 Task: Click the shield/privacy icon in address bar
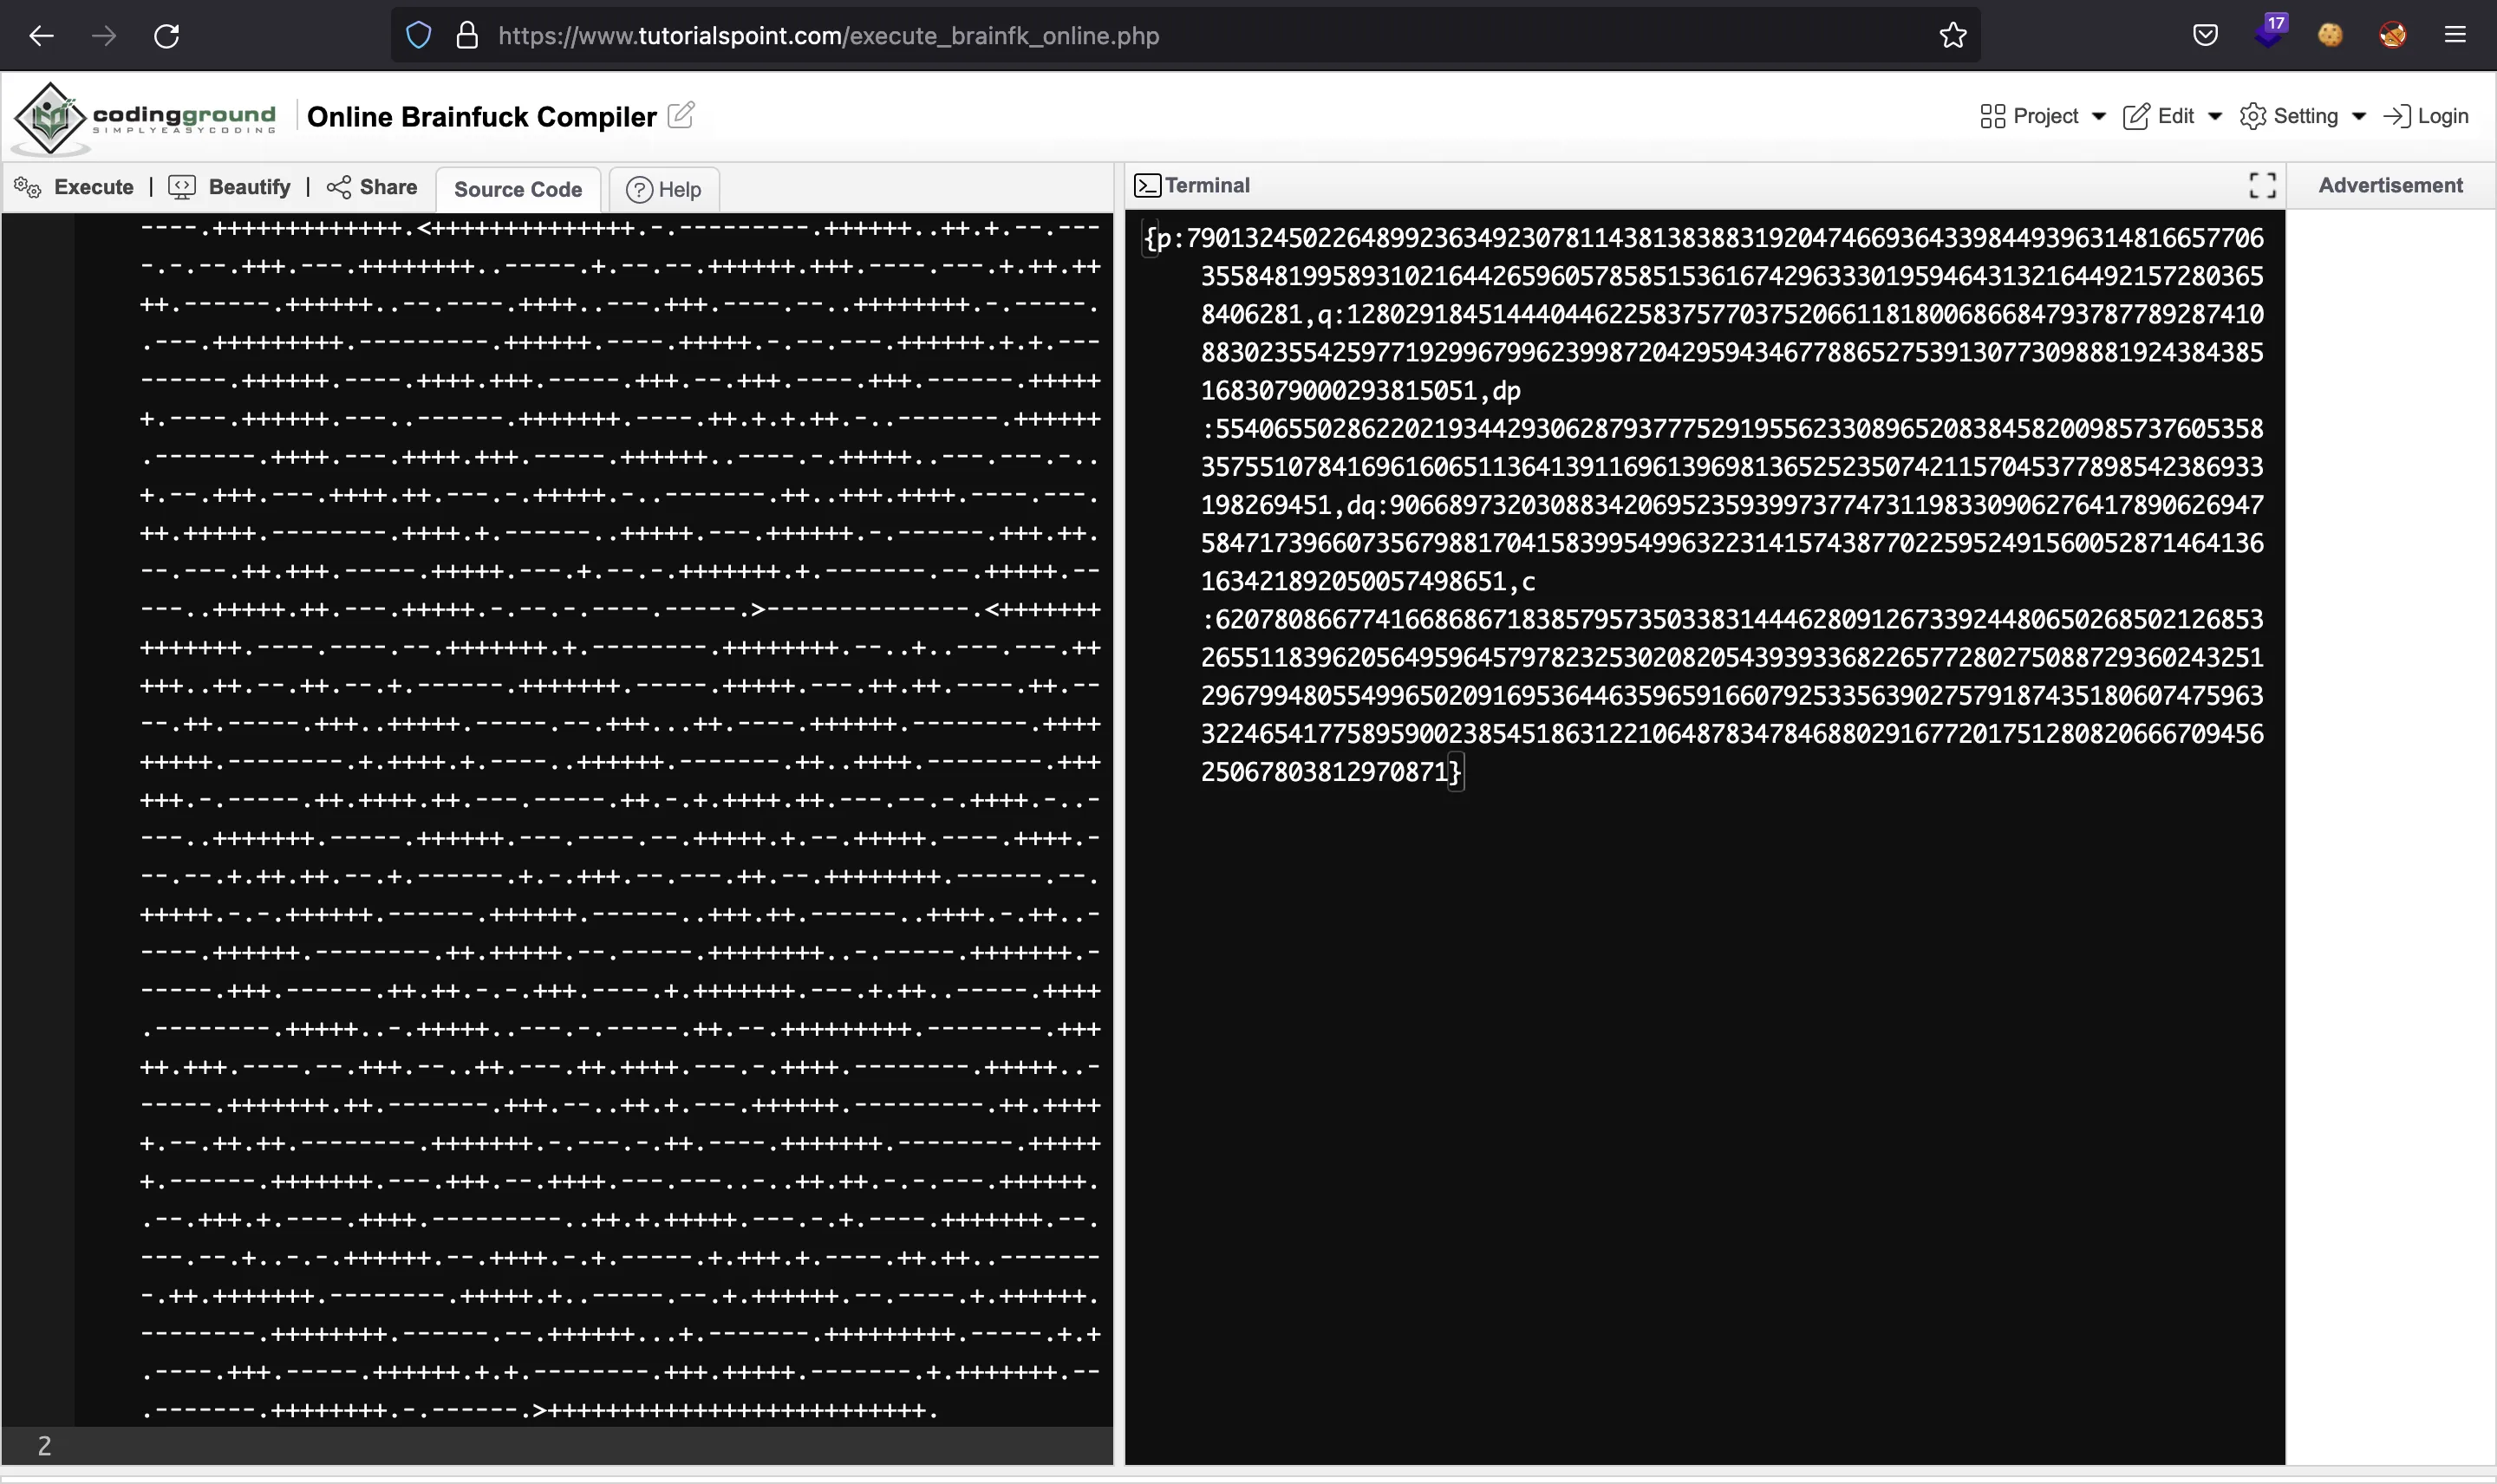[x=419, y=36]
